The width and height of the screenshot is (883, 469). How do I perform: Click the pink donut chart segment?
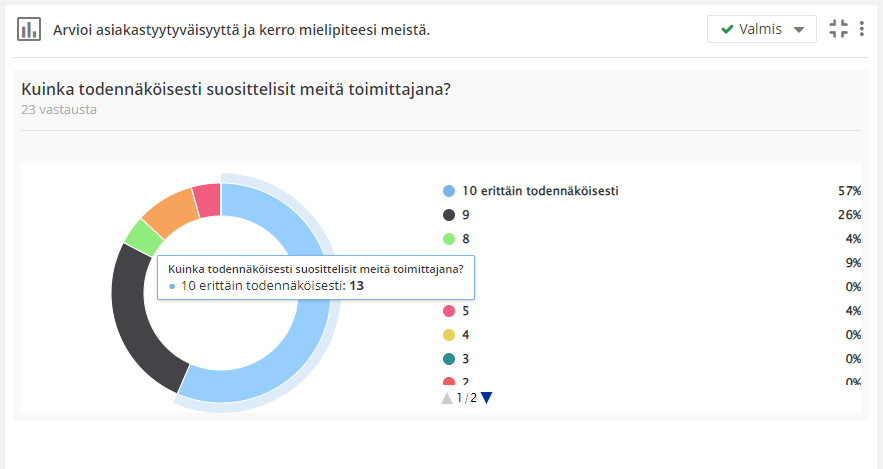click(x=207, y=199)
